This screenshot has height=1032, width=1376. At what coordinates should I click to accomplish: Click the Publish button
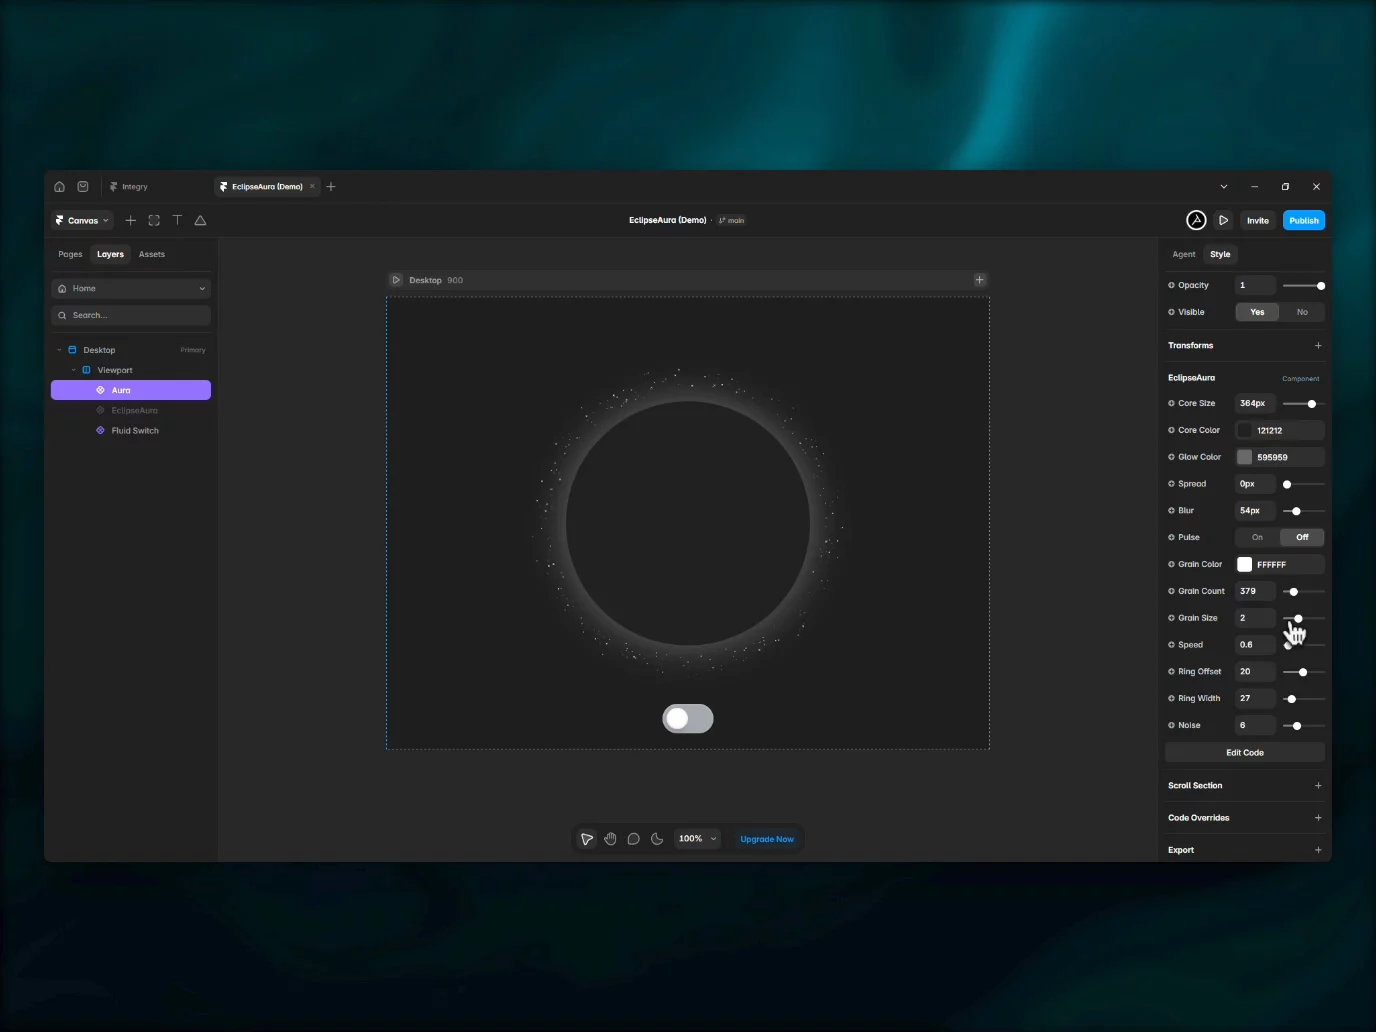(x=1304, y=220)
